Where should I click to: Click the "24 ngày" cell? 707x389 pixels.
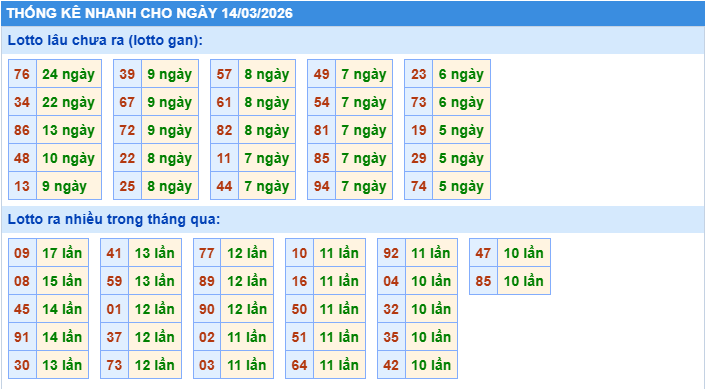point(69,74)
